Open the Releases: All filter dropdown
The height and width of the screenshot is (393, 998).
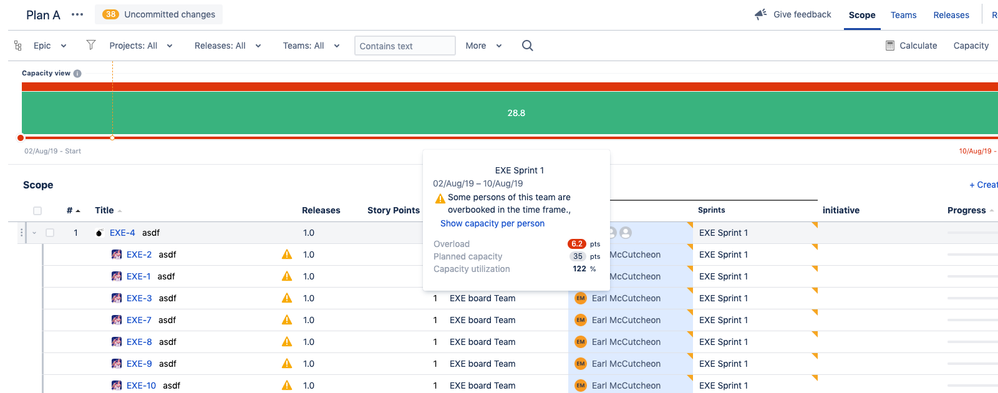pyautogui.click(x=227, y=46)
